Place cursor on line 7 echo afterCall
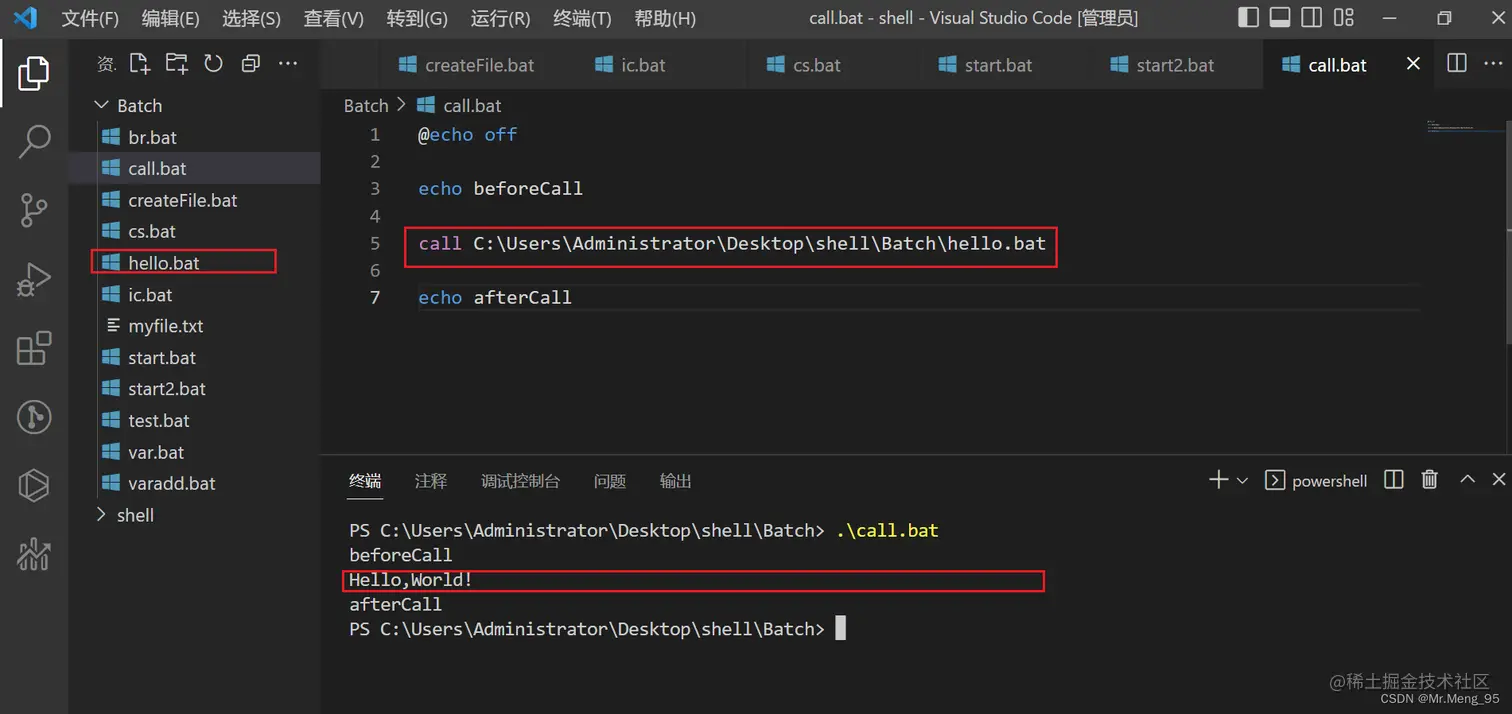Screen dimensions: 1512x714 (x=495, y=297)
